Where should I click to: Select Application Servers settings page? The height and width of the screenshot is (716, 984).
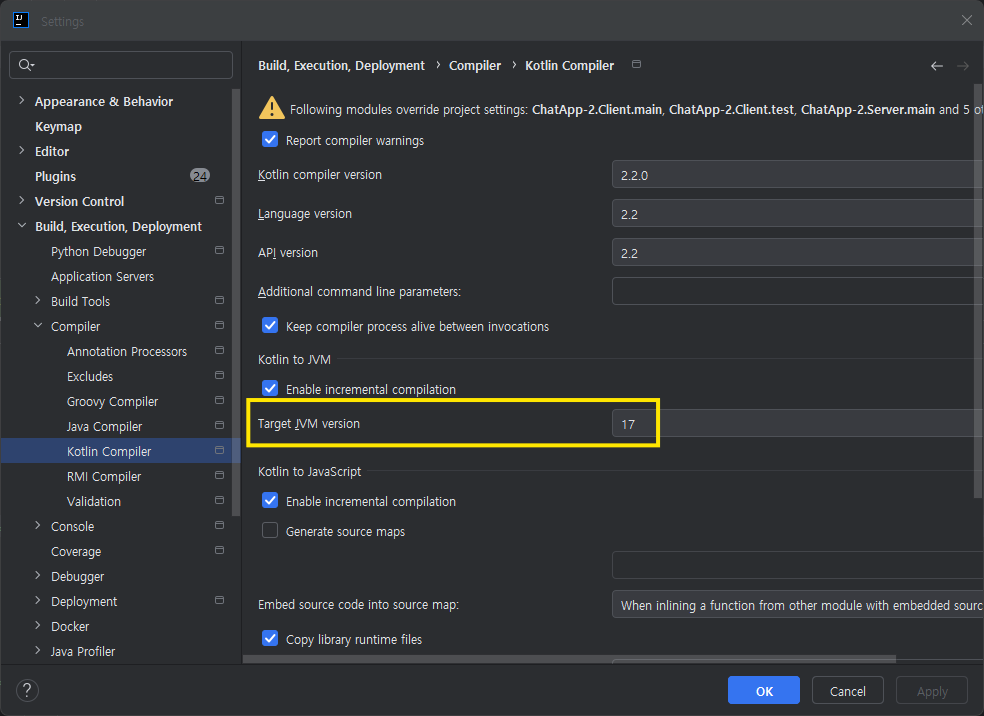click(x=102, y=276)
